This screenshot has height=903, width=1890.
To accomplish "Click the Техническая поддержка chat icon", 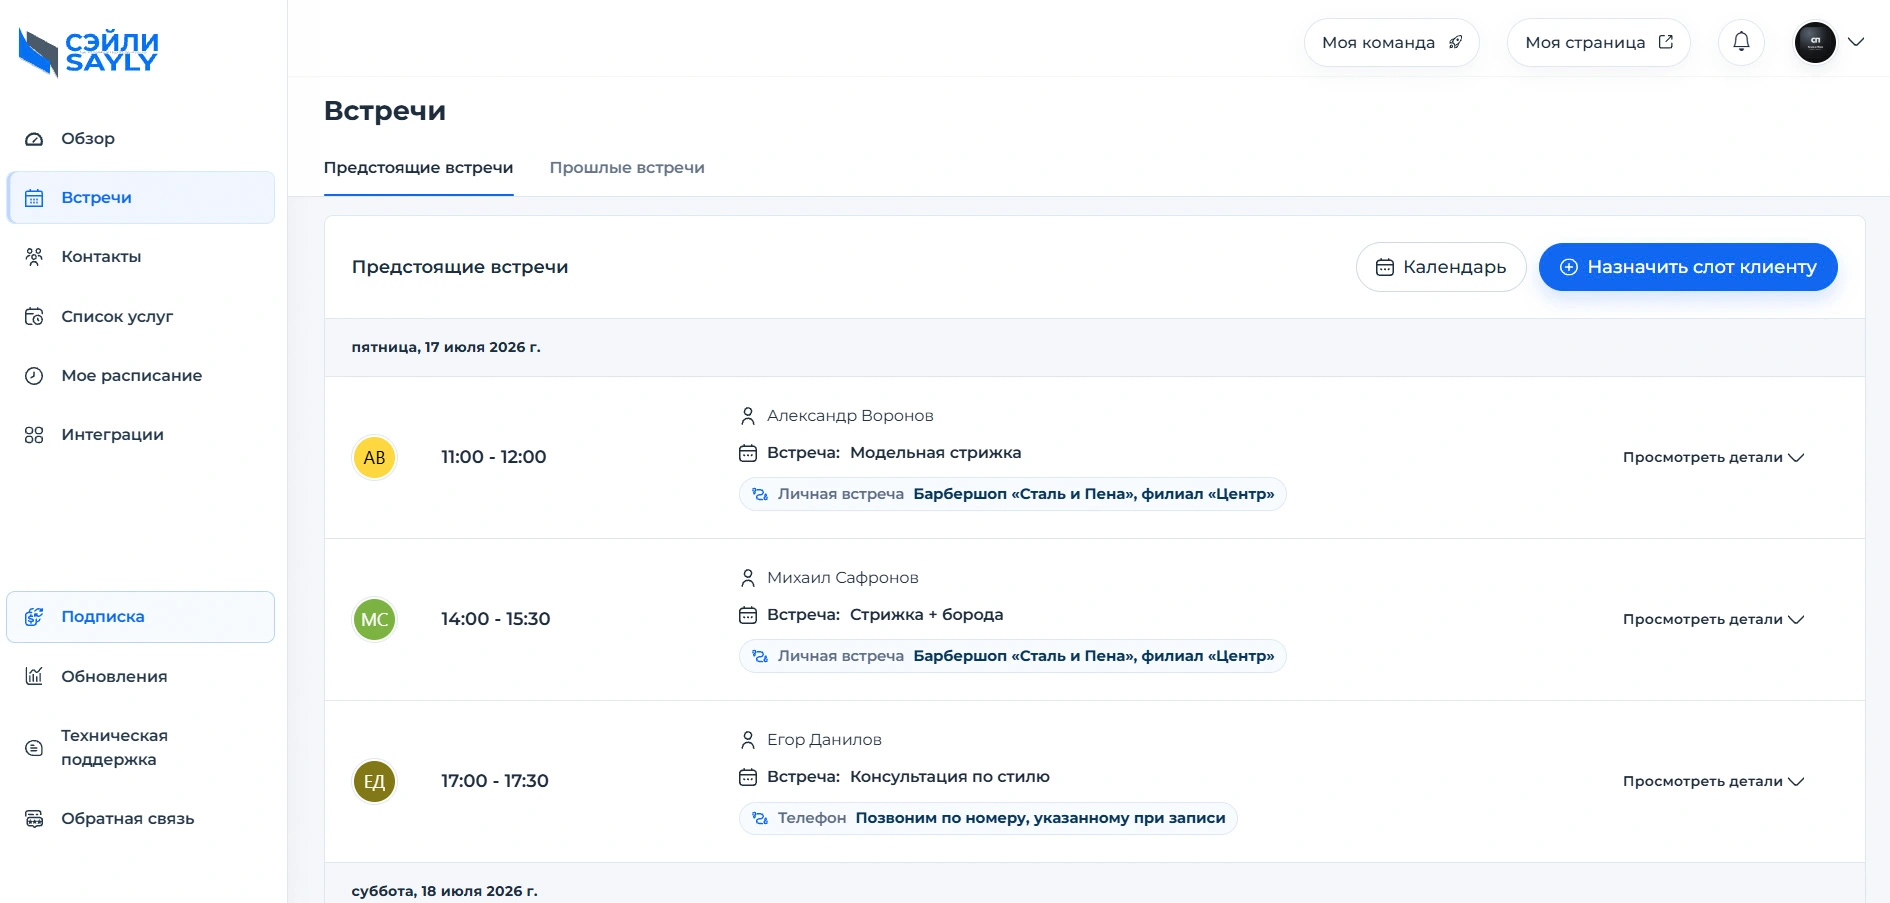I will point(34,748).
